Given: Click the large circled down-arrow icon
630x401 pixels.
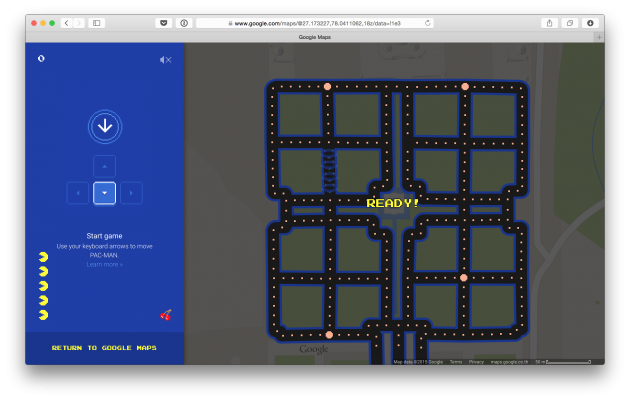Looking at the screenshot, I should 105,126.
